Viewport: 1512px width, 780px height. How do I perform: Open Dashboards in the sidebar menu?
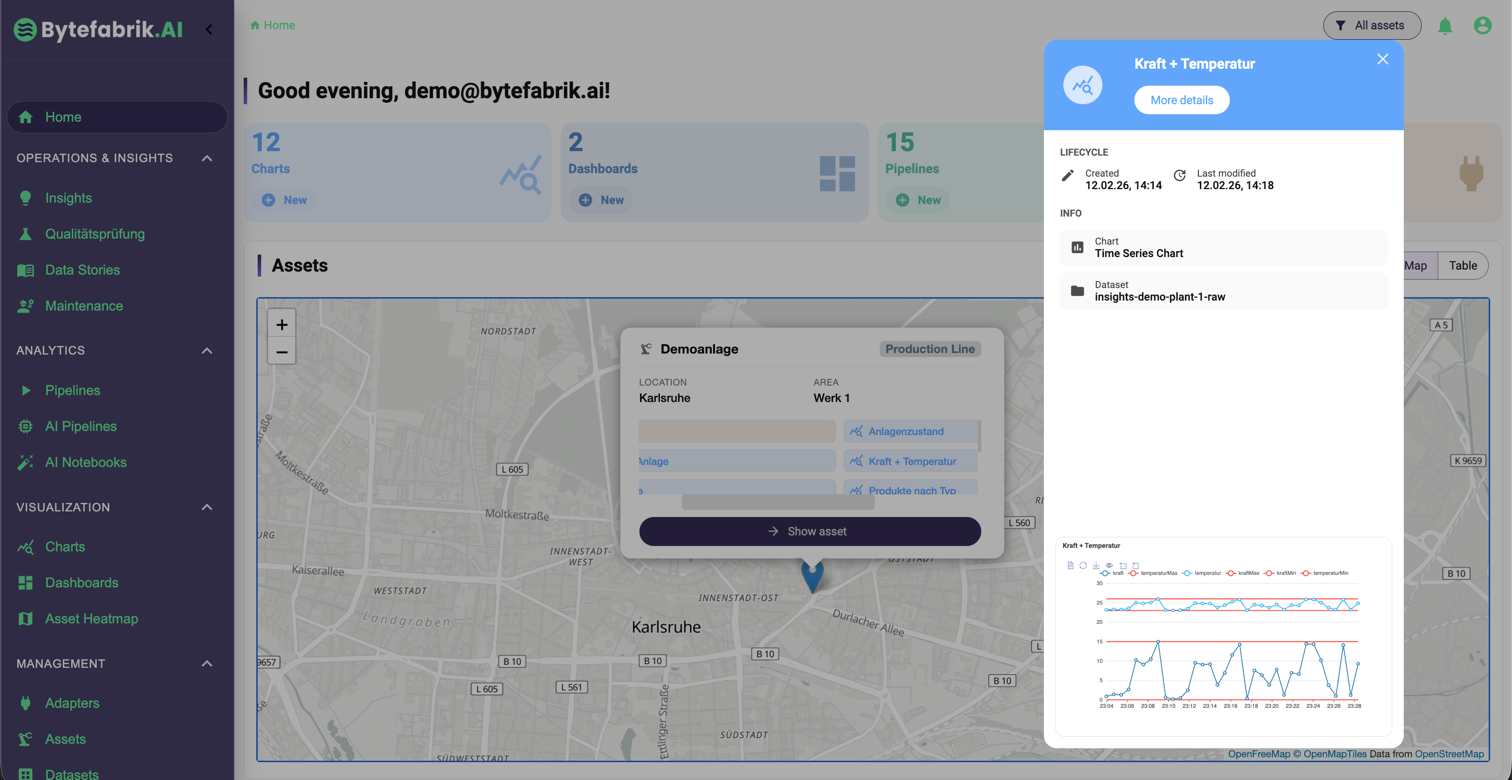(81, 583)
